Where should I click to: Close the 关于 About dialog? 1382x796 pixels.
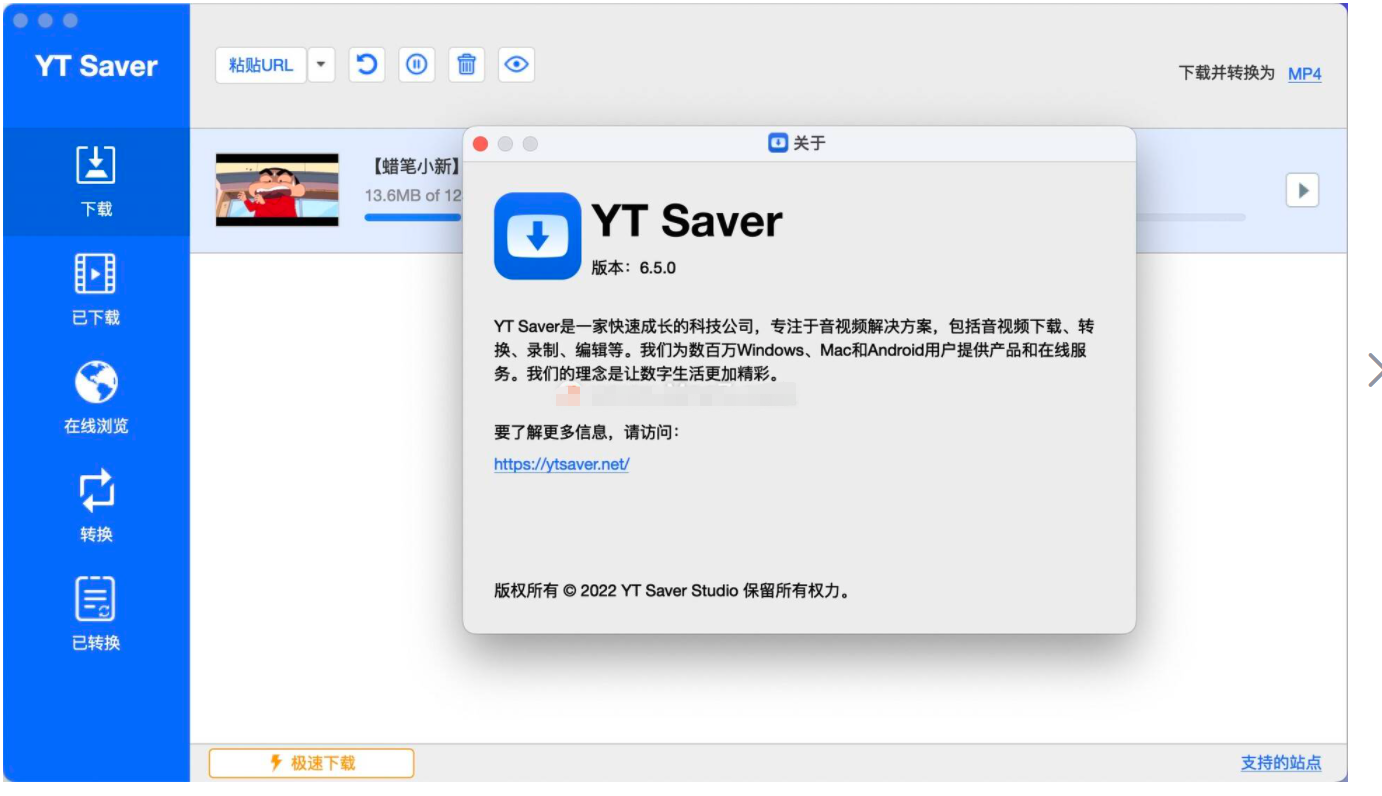pos(480,144)
